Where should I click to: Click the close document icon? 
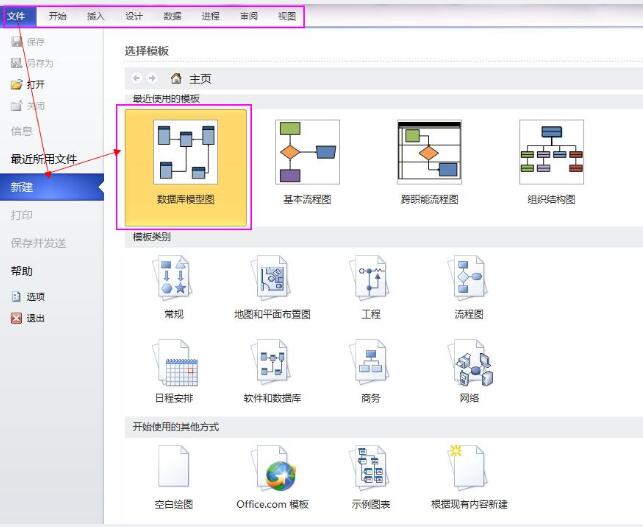[16, 106]
